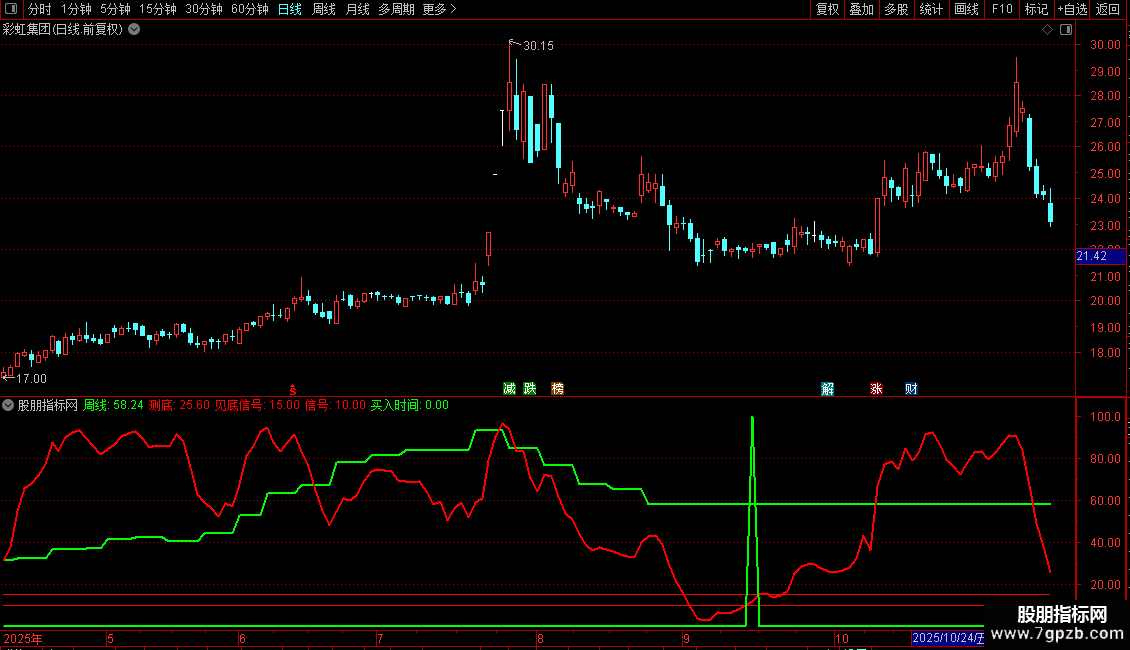Switch to 月线 monthly chart
The width and height of the screenshot is (1130, 650).
coord(357,9)
